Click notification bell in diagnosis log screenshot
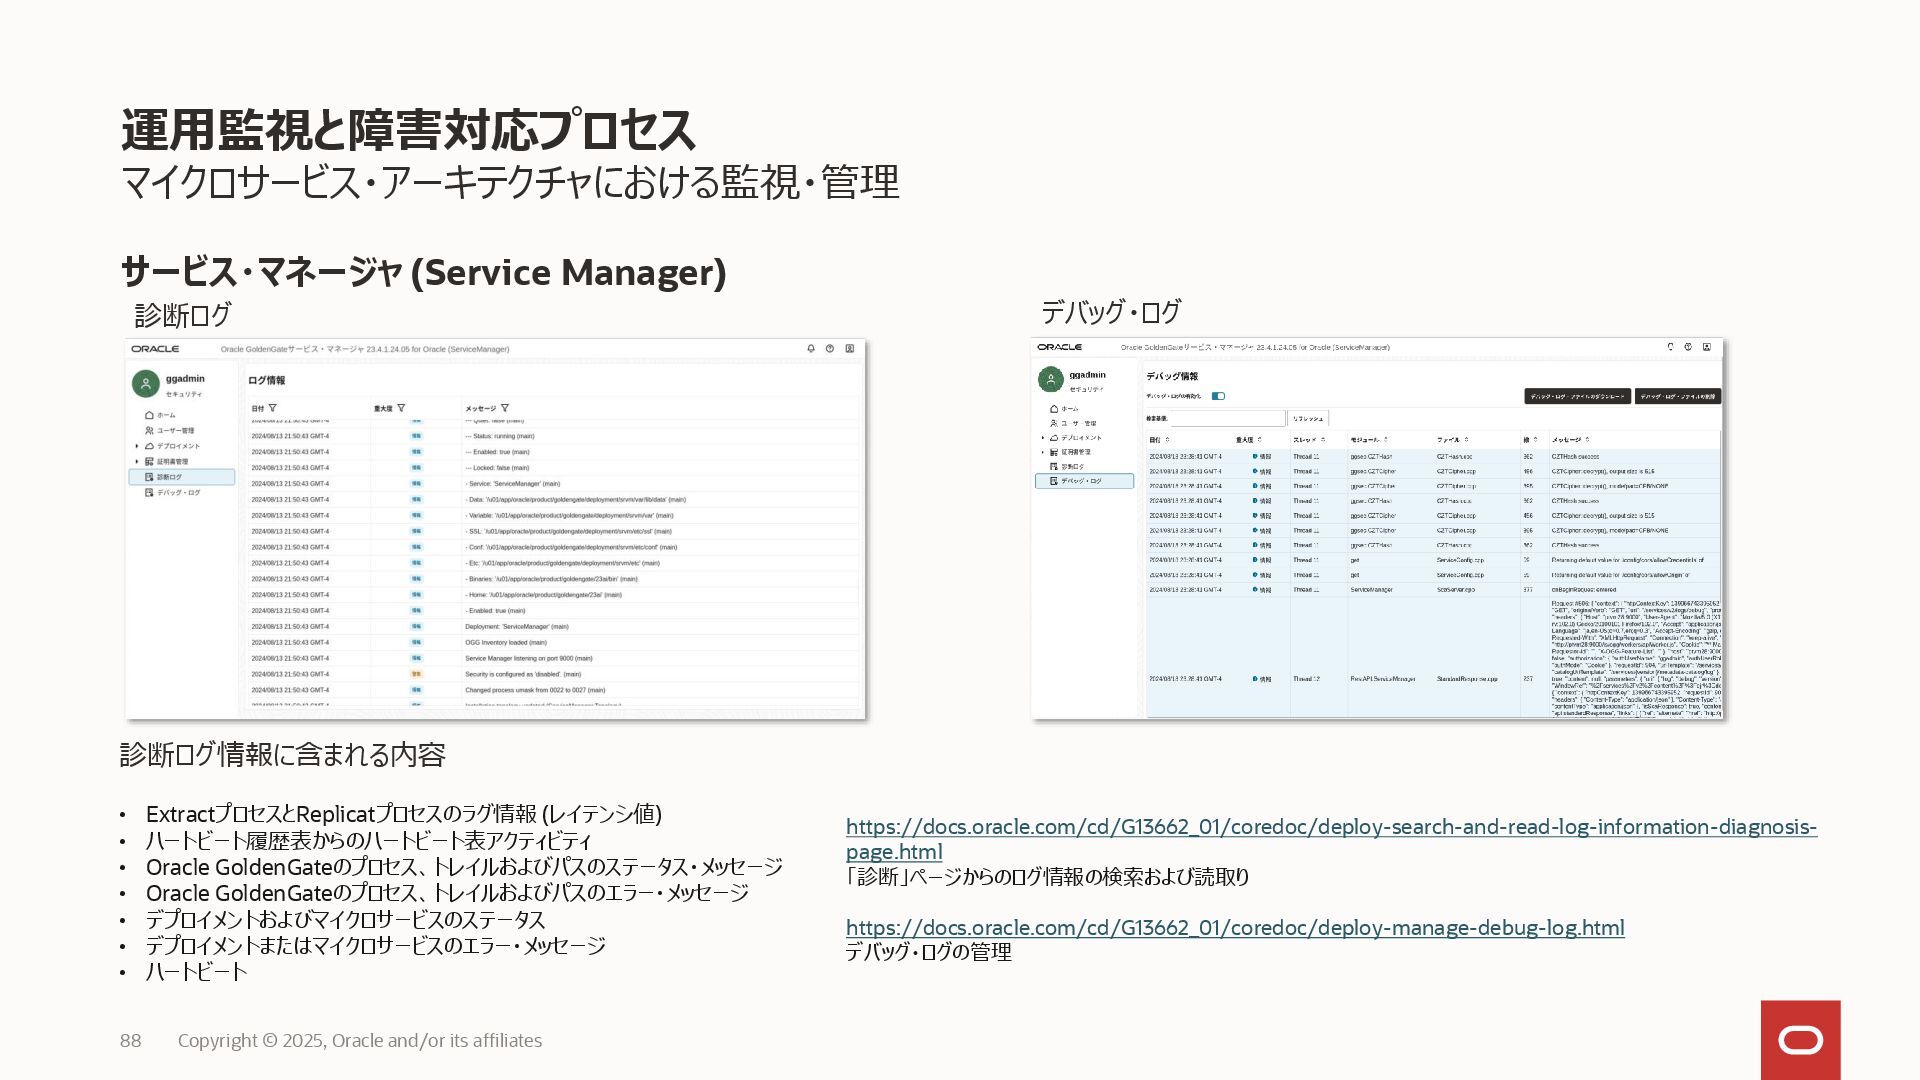This screenshot has width=1920, height=1080. point(811,349)
